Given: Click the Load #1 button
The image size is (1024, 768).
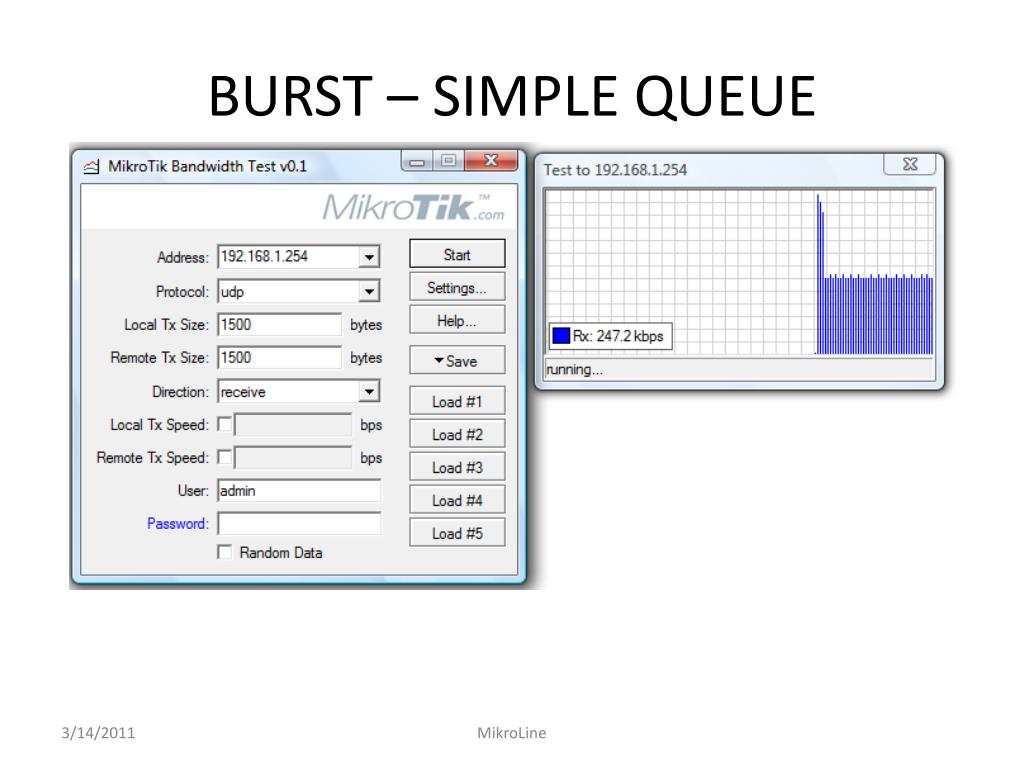Looking at the screenshot, I should [x=457, y=401].
